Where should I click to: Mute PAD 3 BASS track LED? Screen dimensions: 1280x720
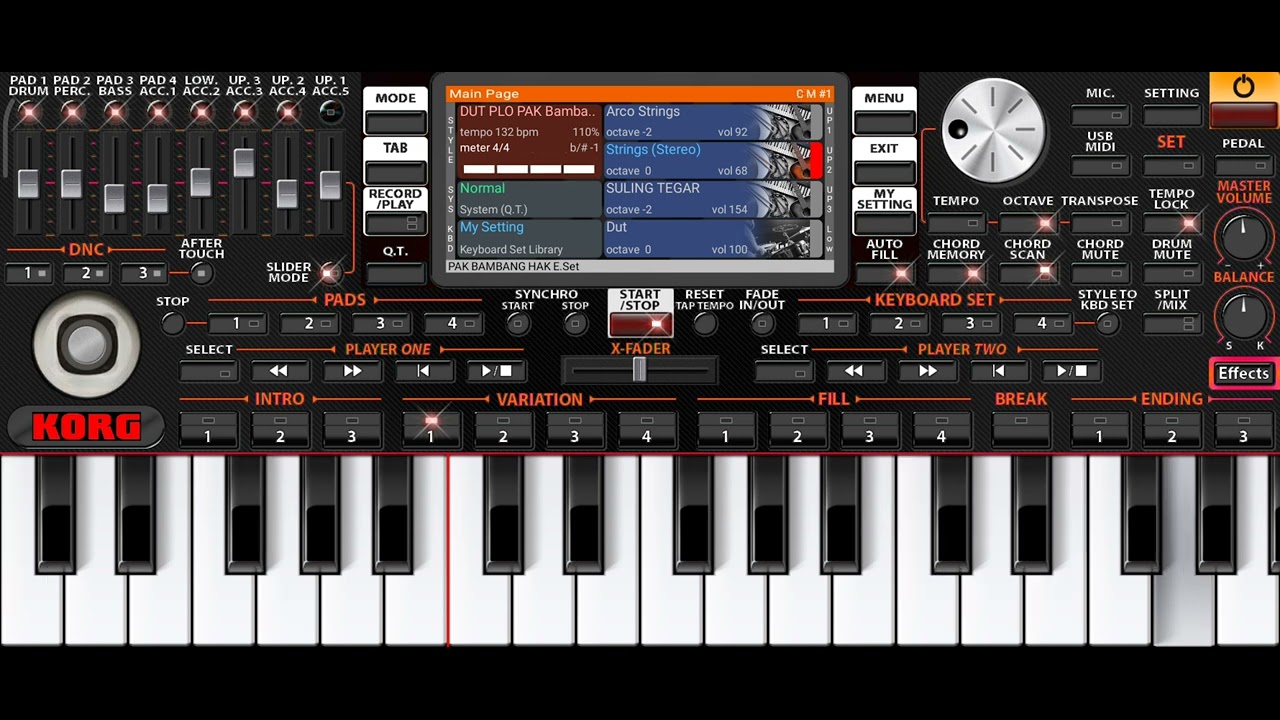[115, 112]
